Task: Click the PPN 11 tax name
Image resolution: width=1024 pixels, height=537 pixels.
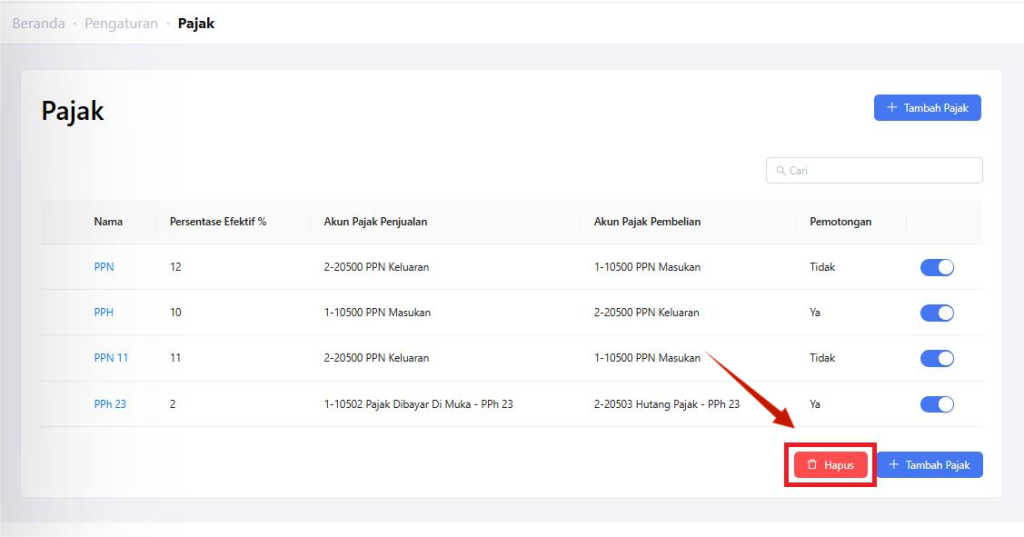Action: pyautogui.click(x=111, y=358)
